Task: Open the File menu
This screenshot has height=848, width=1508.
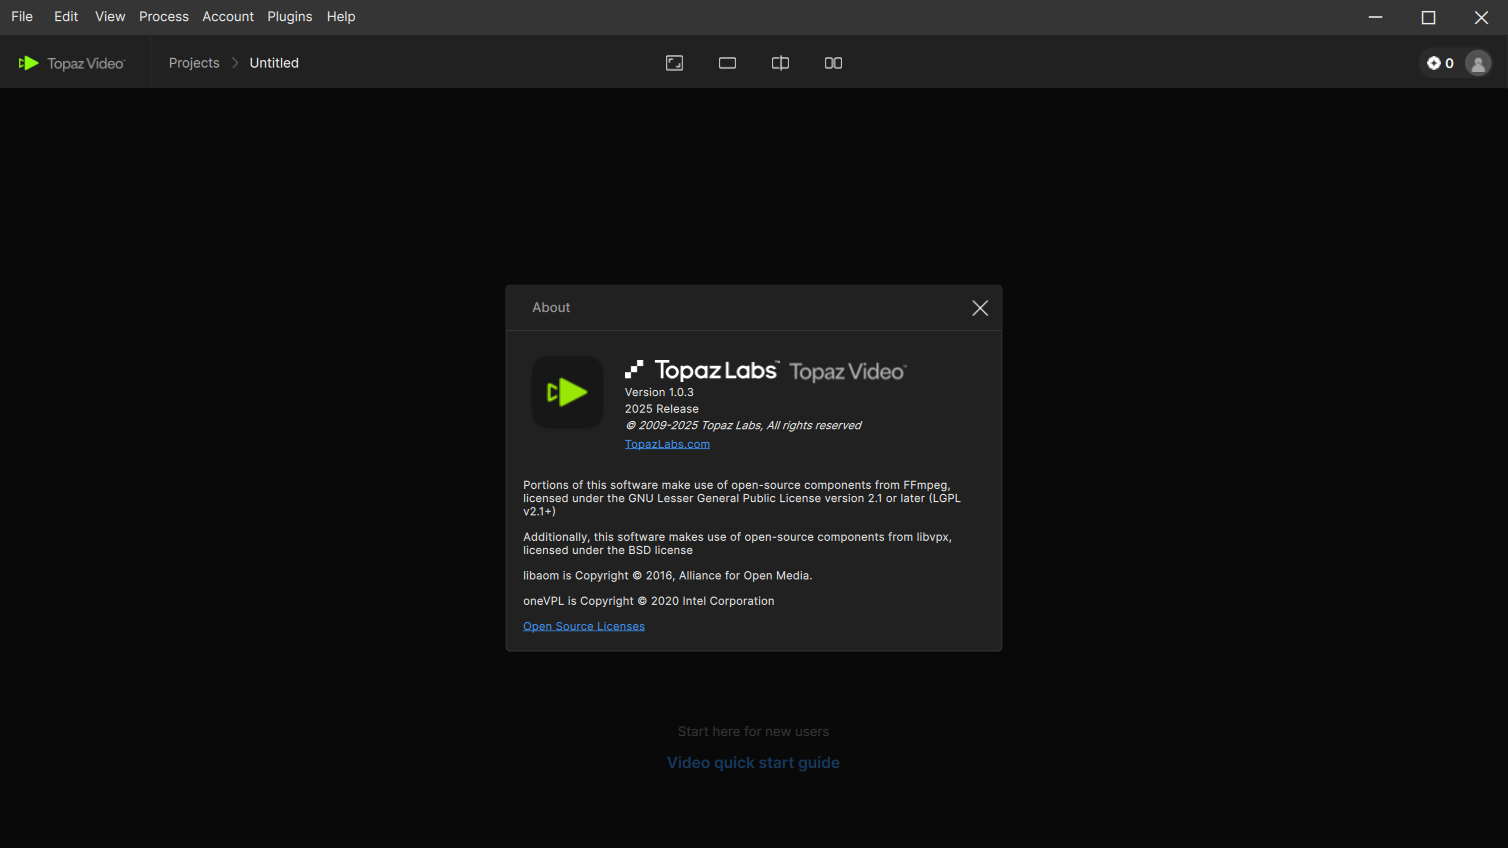Action: pos(22,17)
